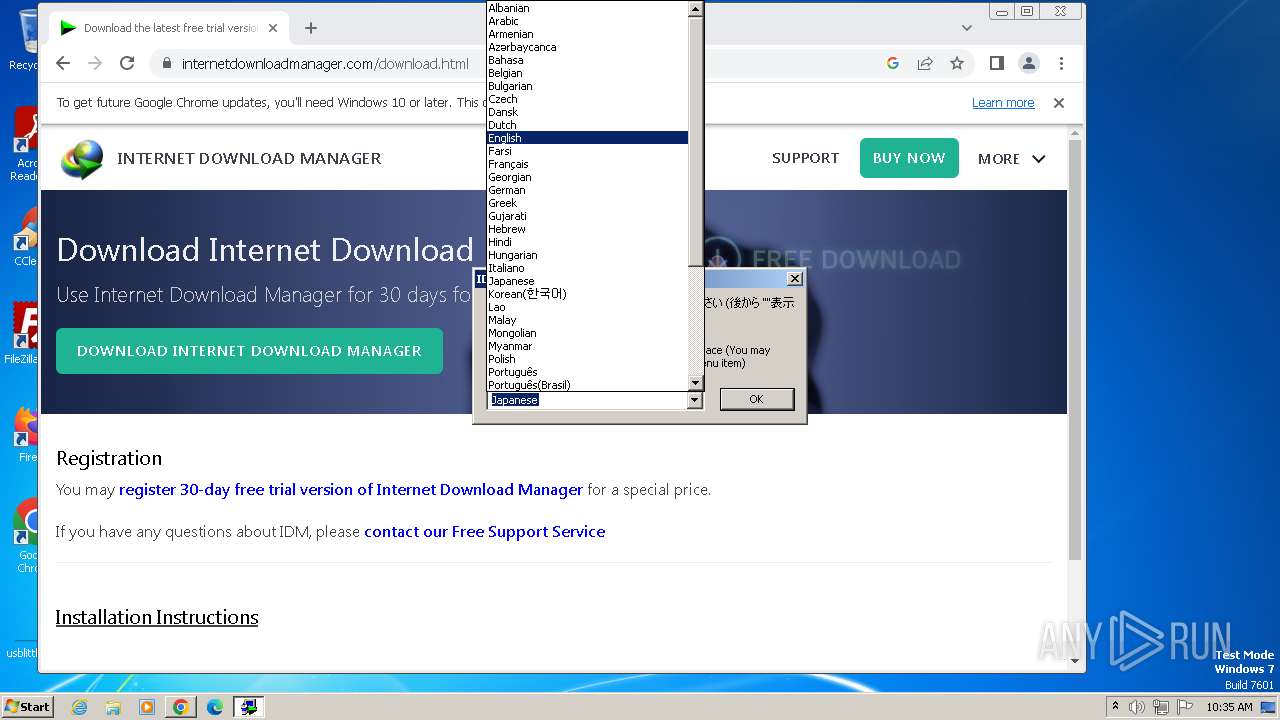Select Korean(한국어) language entry
Viewport: 1280px width, 720px height.
588,294
